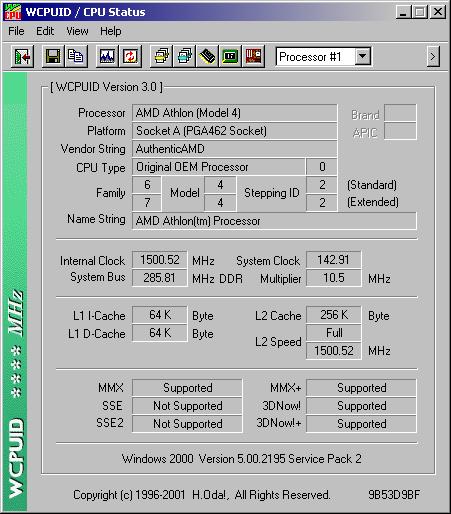Expand the Processor #1 dropdown arrow

click(x=362, y=57)
